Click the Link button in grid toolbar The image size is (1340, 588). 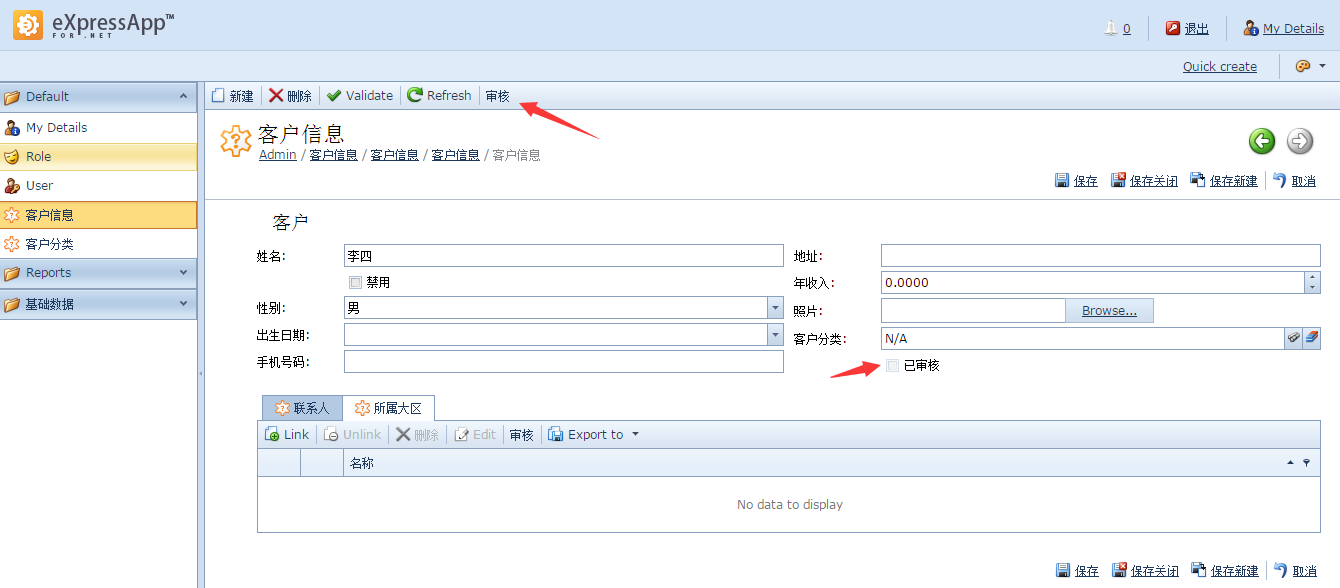point(287,434)
